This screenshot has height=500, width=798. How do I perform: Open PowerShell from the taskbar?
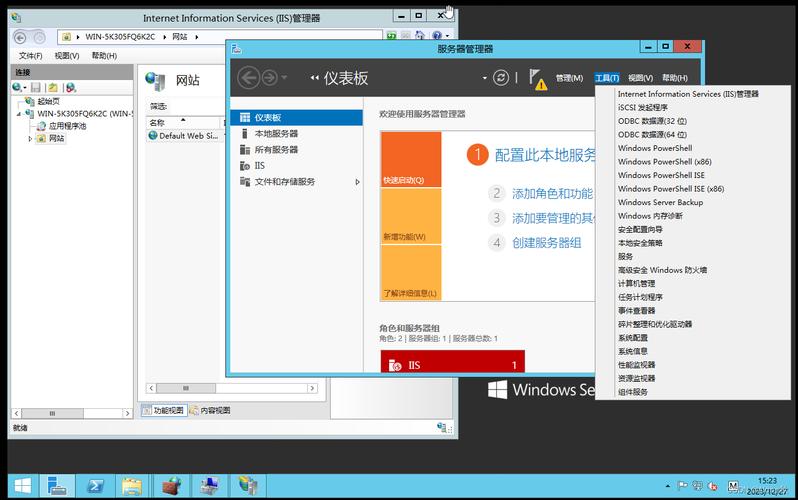[95, 486]
